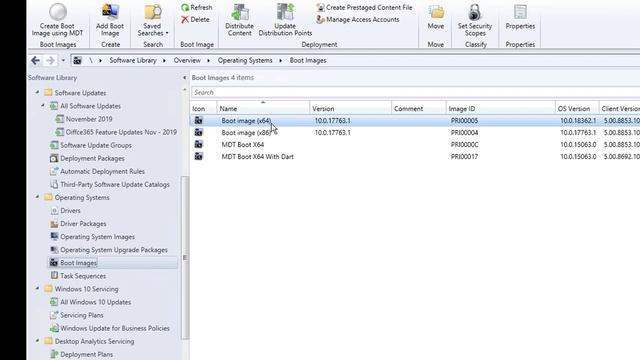Collapse the Operating Systems folder

tap(37, 197)
